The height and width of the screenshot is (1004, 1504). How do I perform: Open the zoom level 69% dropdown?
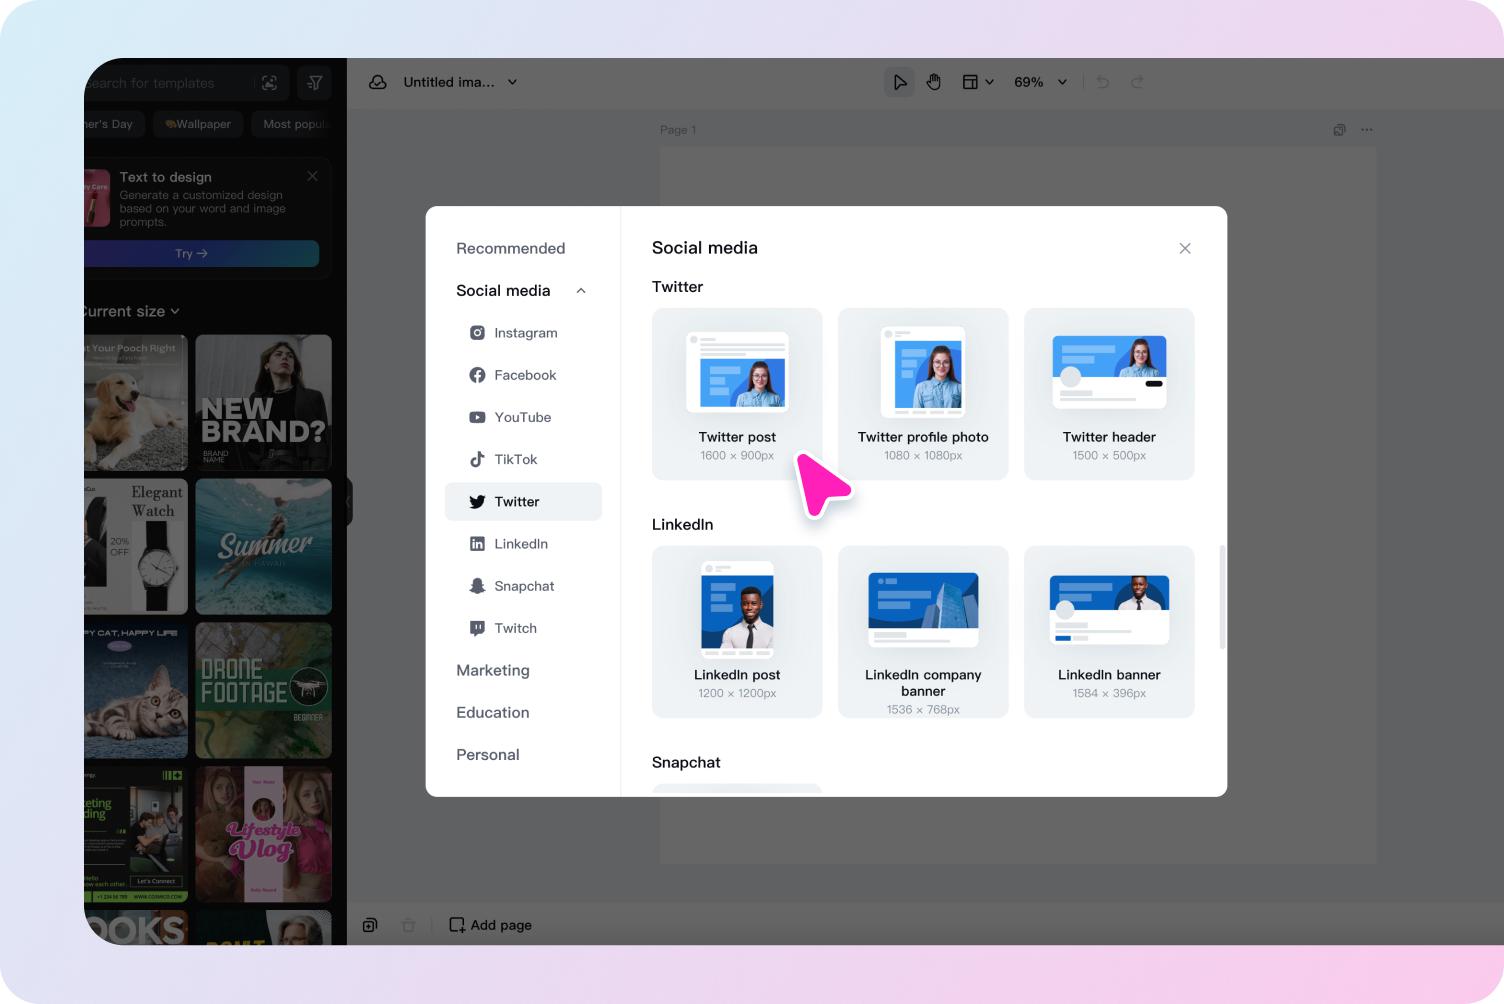[1040, 82]
